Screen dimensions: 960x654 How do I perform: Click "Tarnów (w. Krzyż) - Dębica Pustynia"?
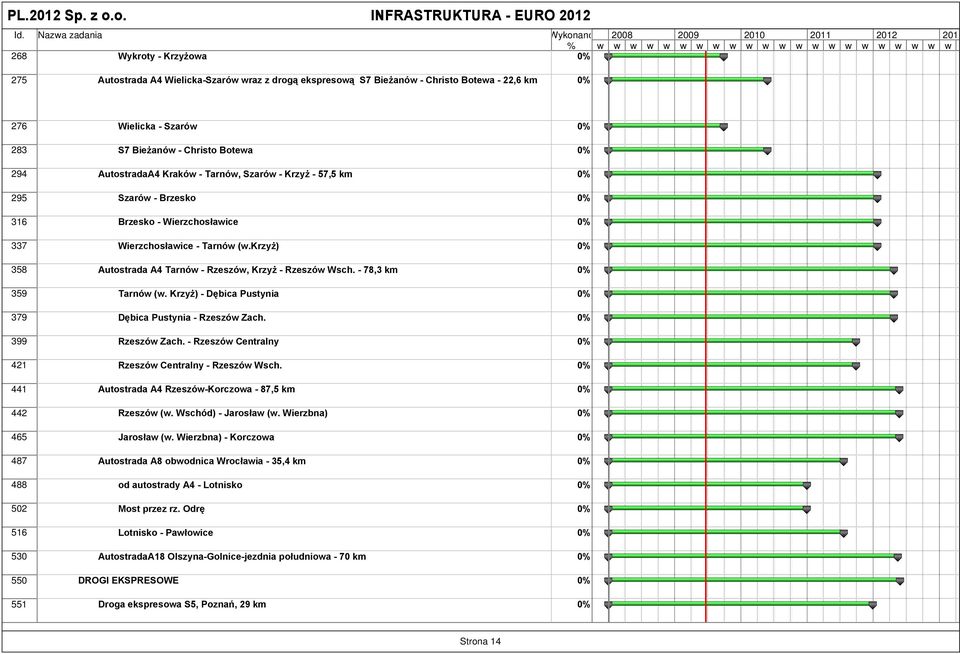[x=198, y=294]
